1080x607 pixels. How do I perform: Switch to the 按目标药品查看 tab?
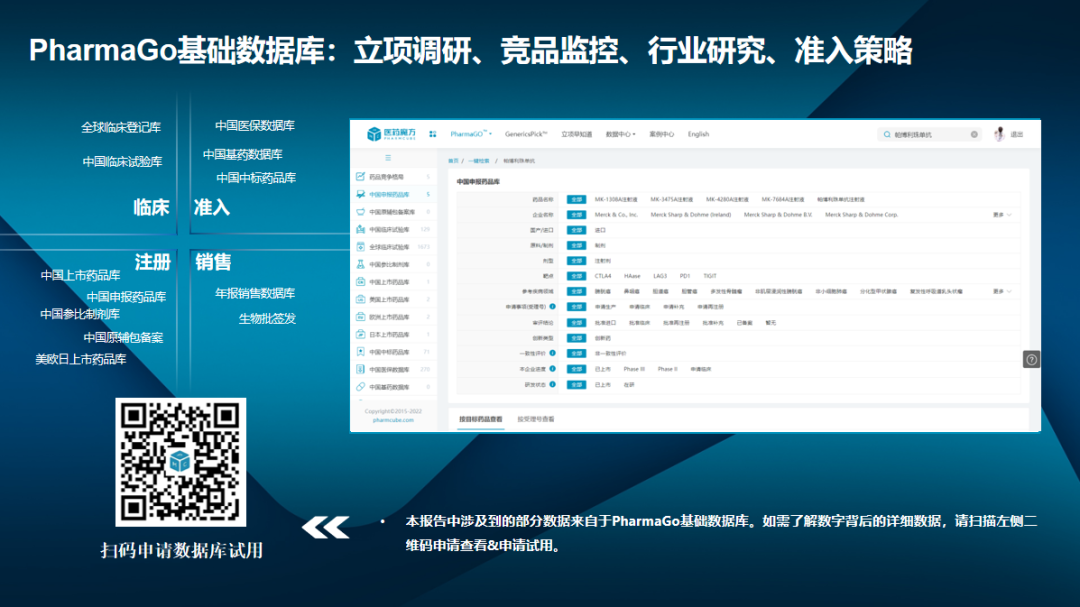point(481,419)
